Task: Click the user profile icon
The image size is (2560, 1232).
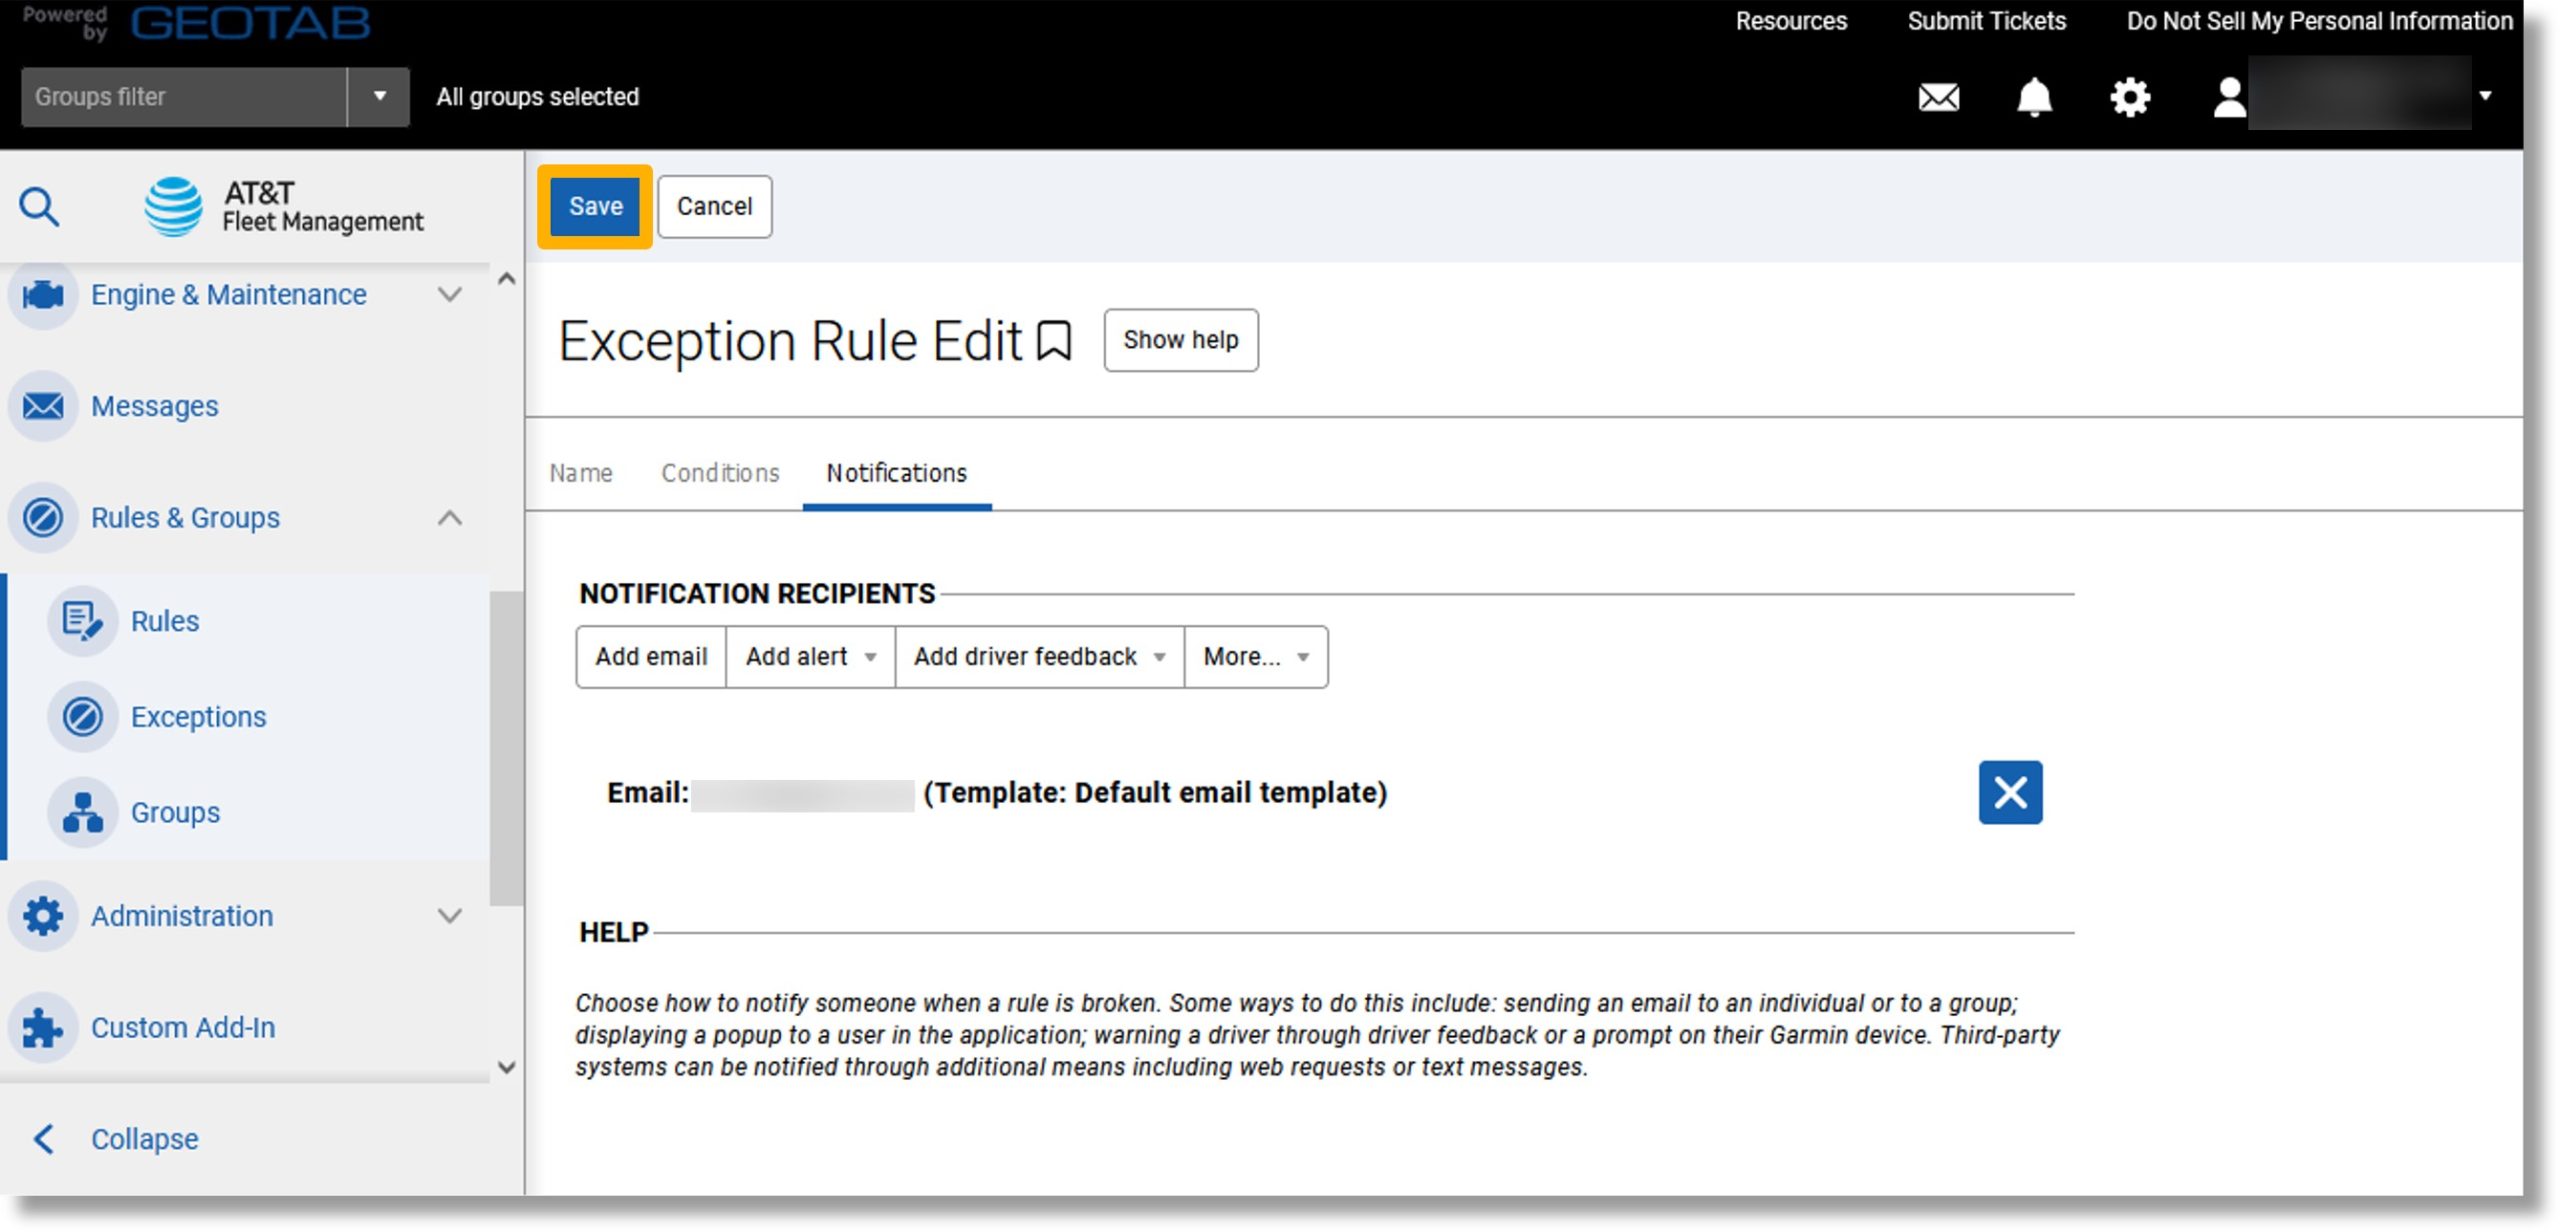Action: (2229, 97)
